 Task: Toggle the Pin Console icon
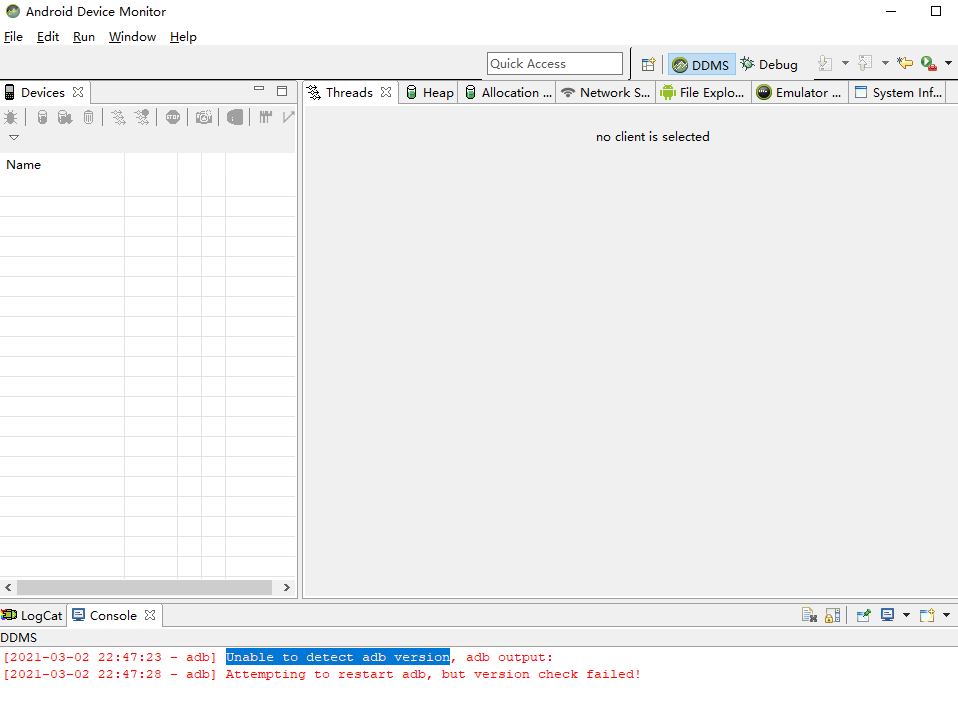pyautogui.click(x=863, y=615)
